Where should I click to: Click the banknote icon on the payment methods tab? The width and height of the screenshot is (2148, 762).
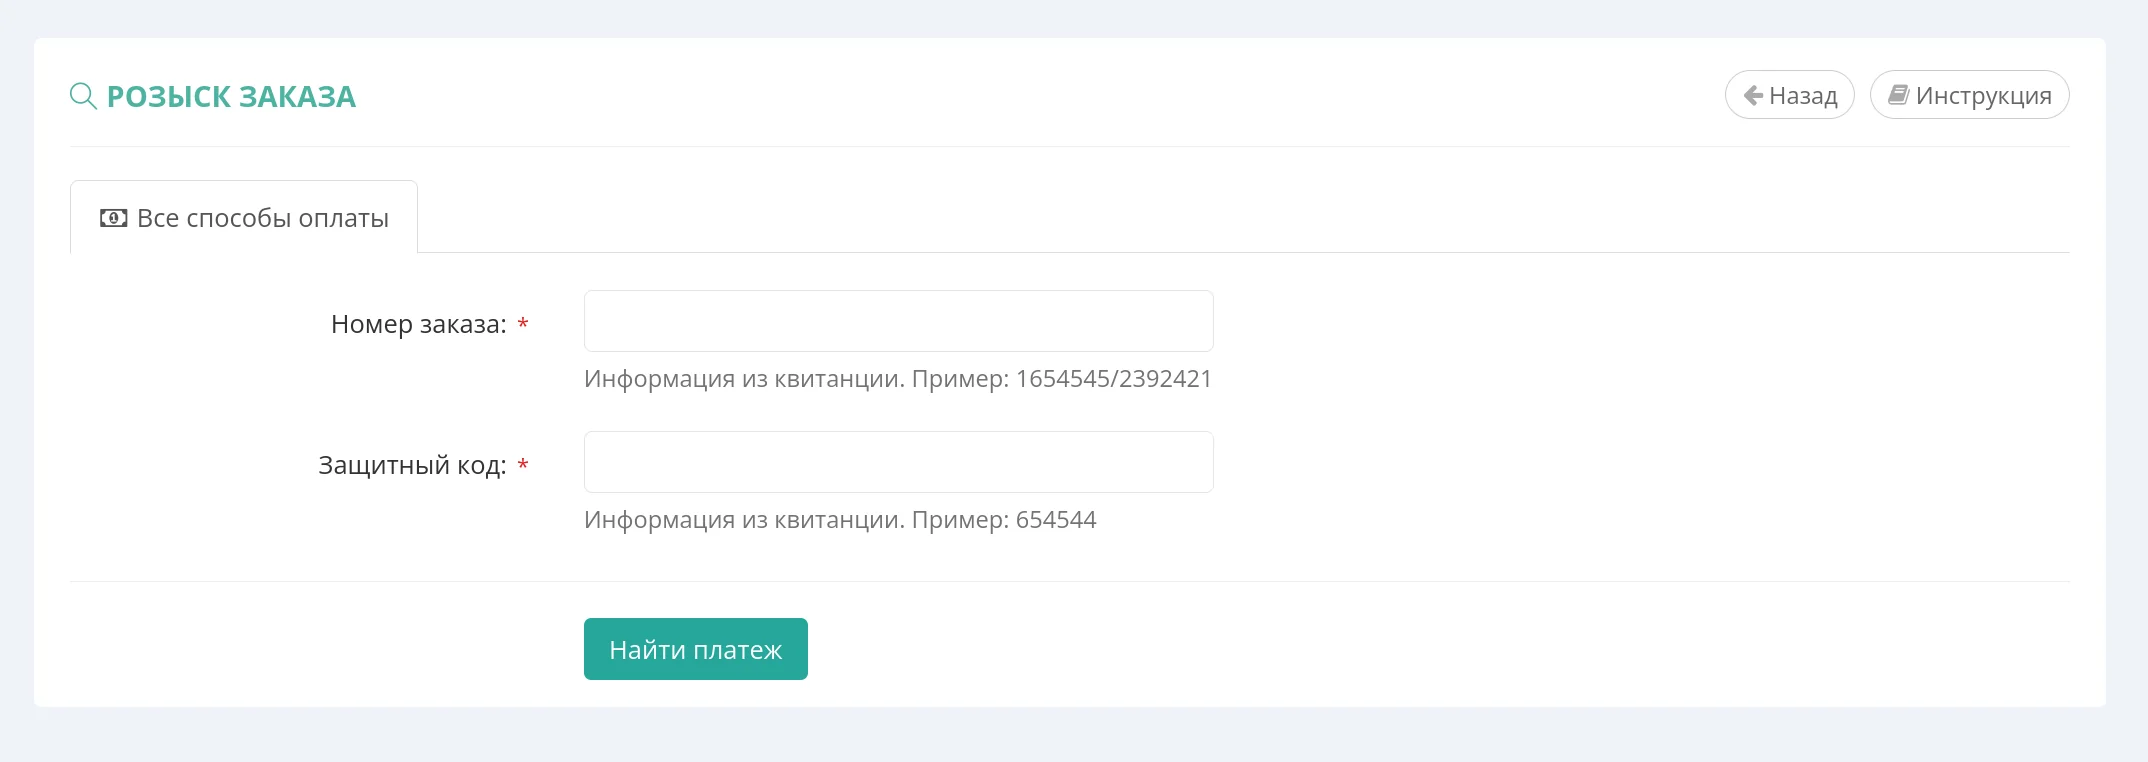pyautogui.click(x=115, y=217)
